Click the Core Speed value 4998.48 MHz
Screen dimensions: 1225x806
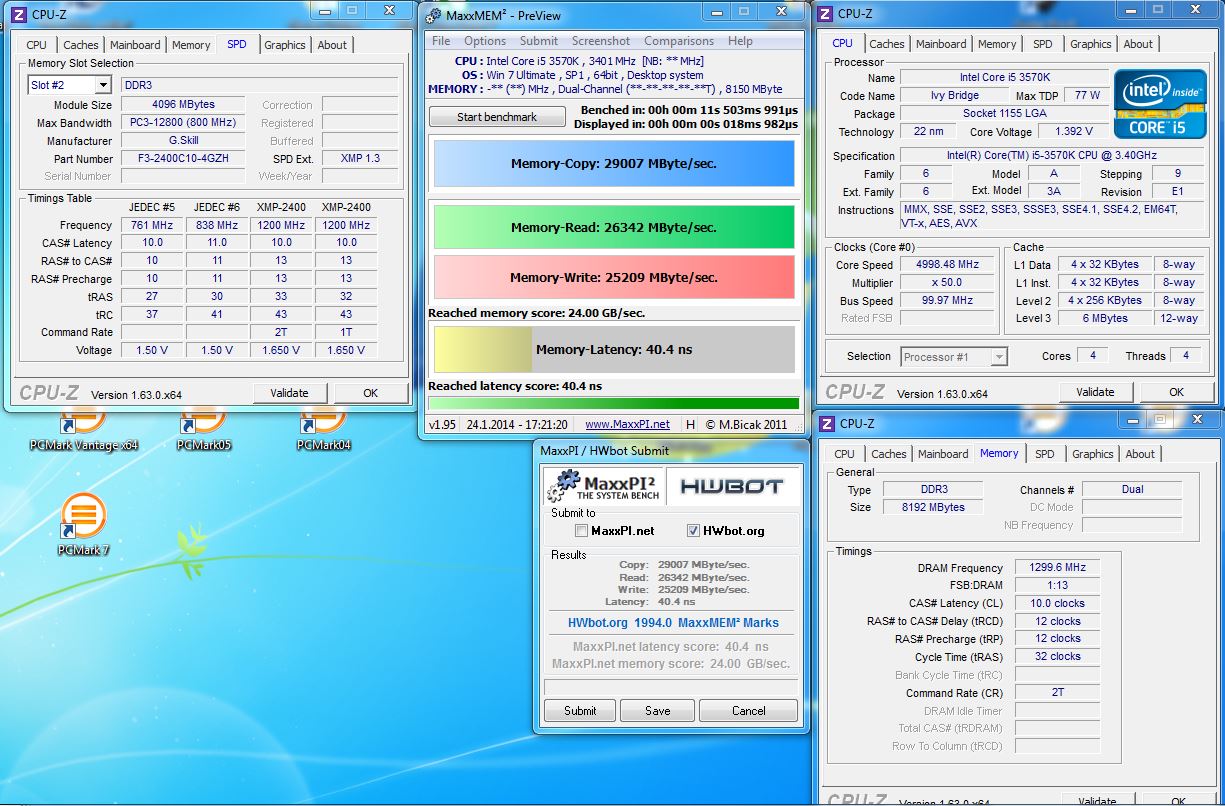point(947,265)
